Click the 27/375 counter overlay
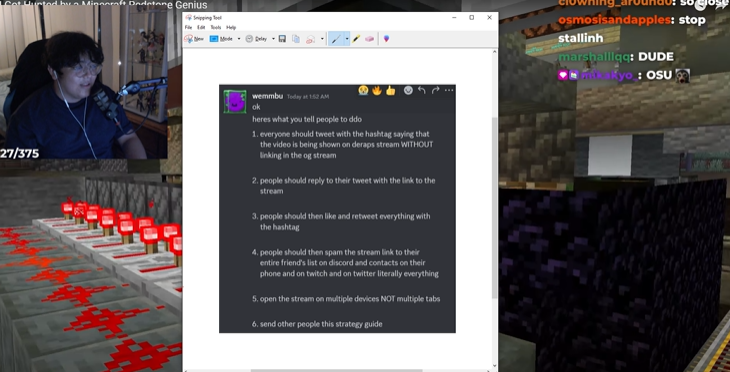730x372 pixels. tap(20, 153)
